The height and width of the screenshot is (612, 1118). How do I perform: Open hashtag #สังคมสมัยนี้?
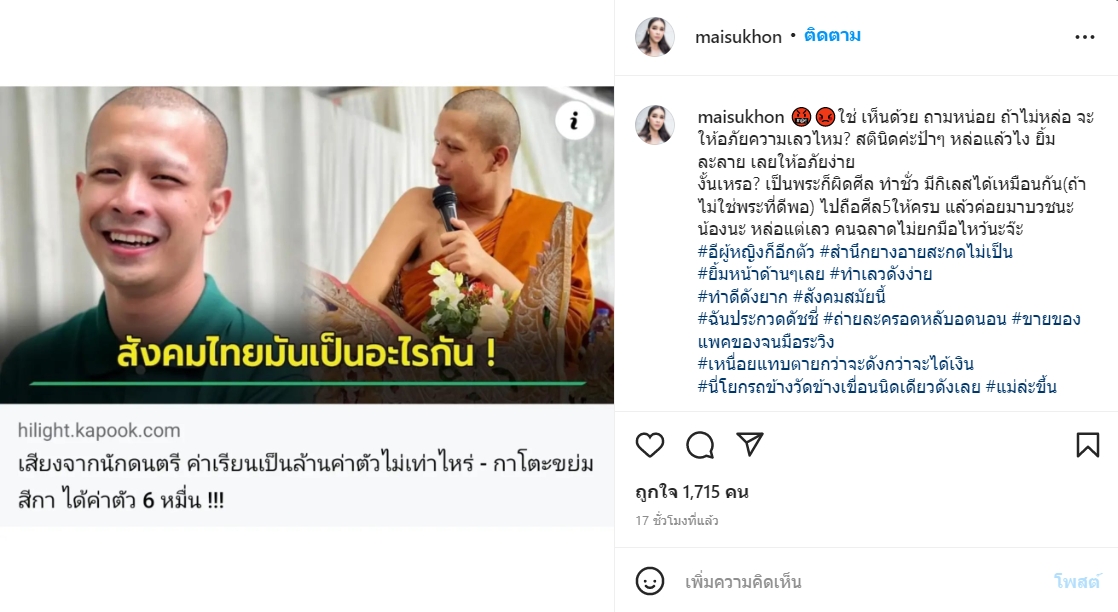coord(838,297)
